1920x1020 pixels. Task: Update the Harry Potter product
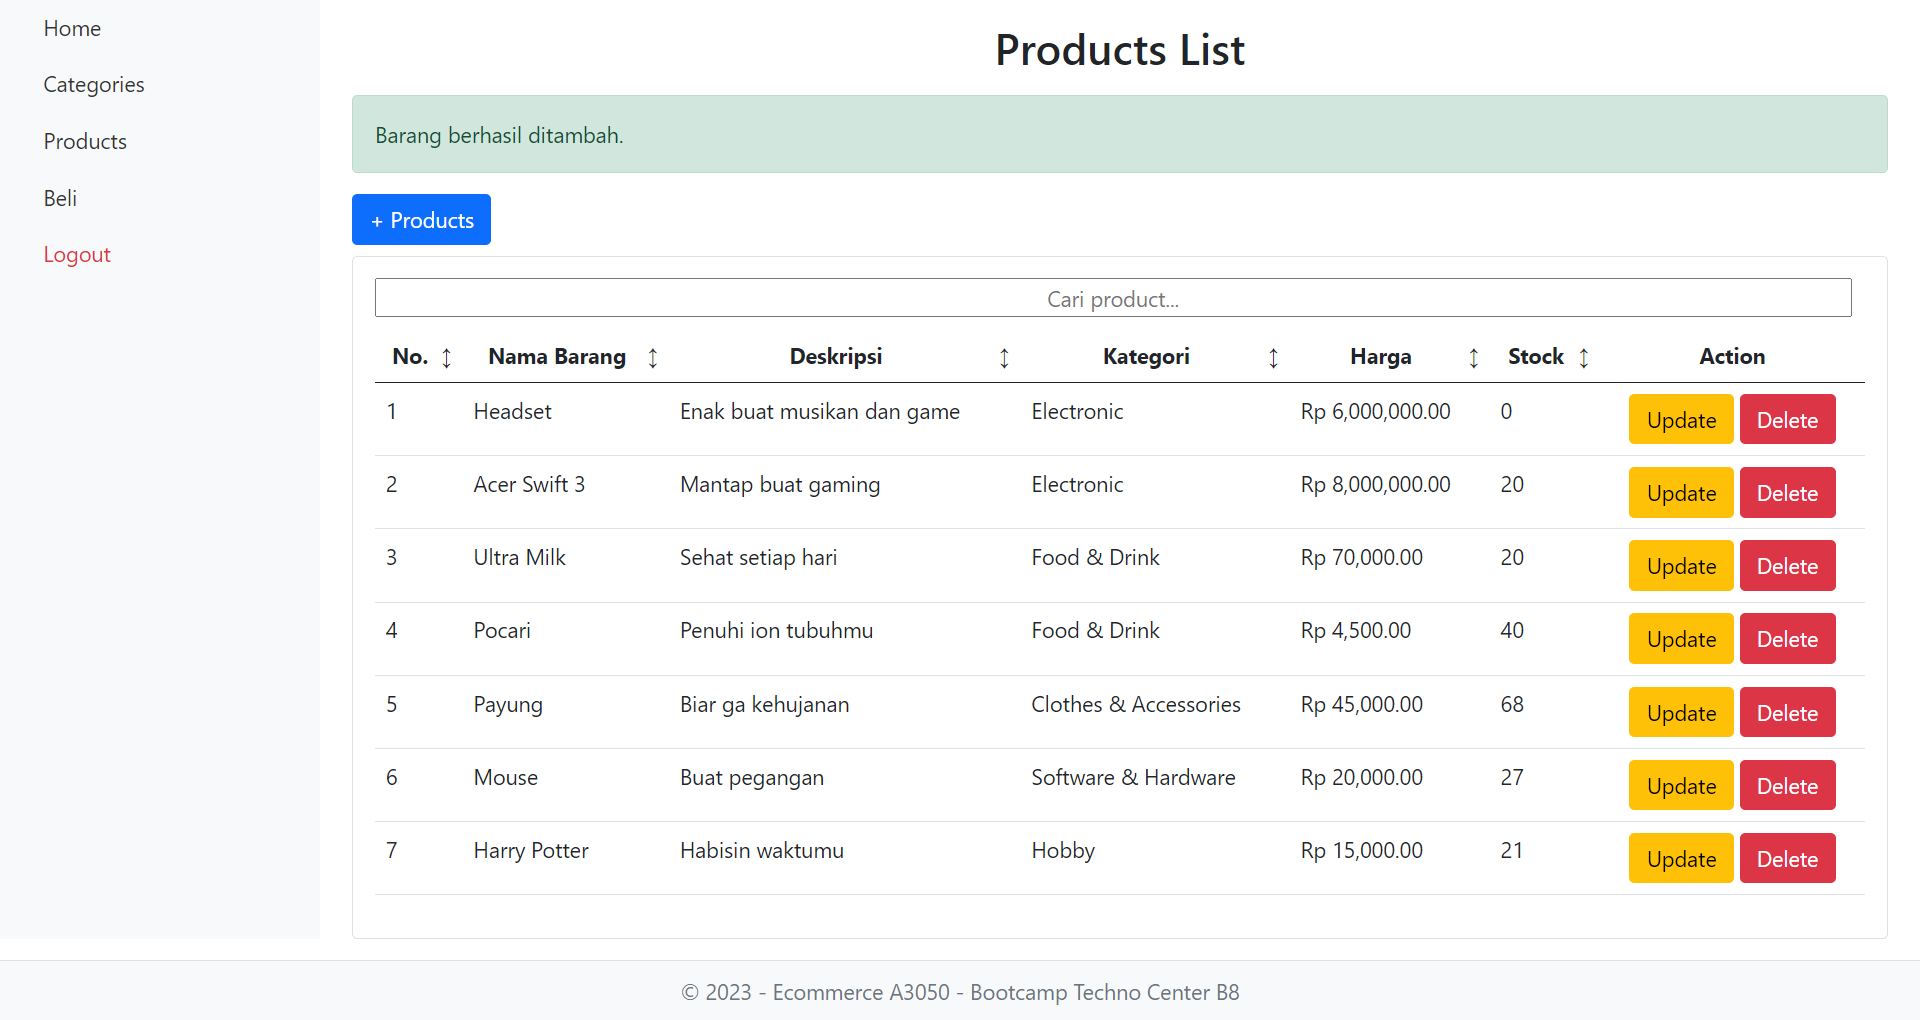[x=1680, y=859]
